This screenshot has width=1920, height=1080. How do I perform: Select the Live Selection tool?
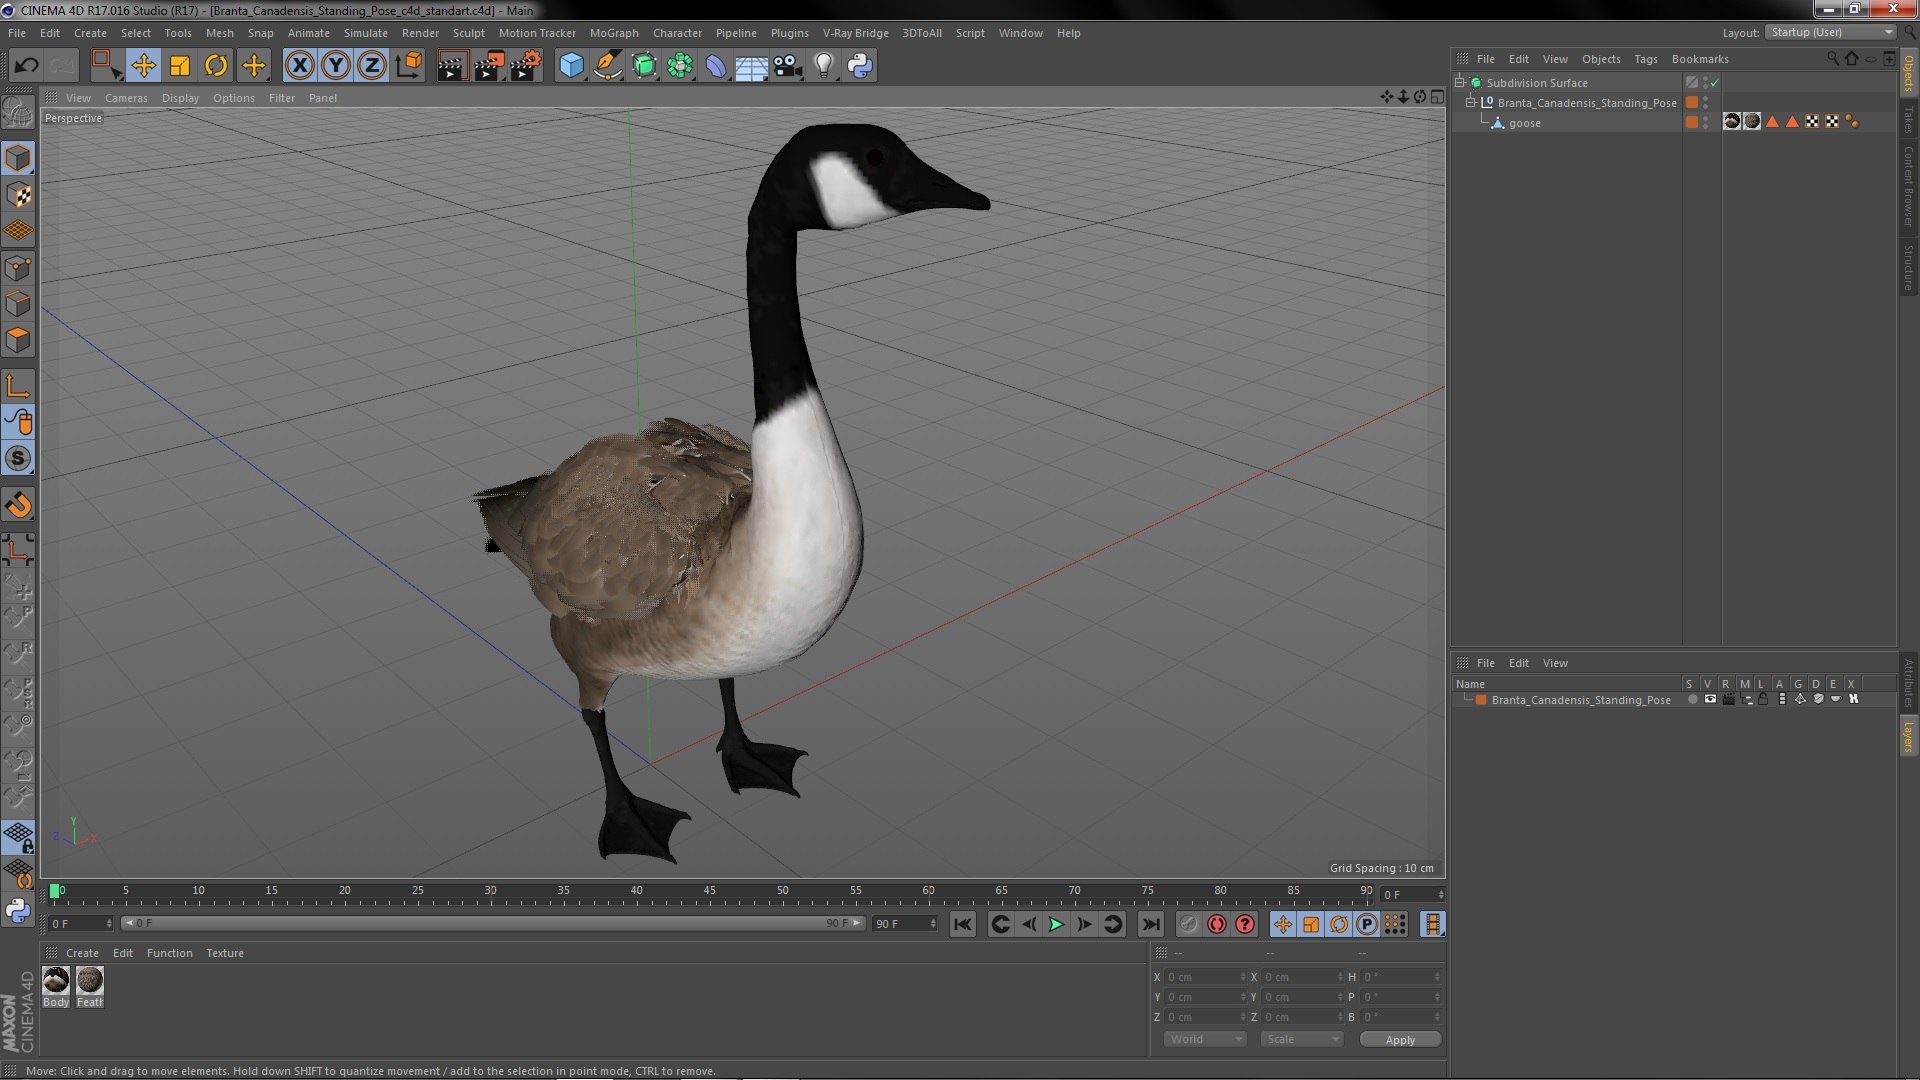coord(106,66)
